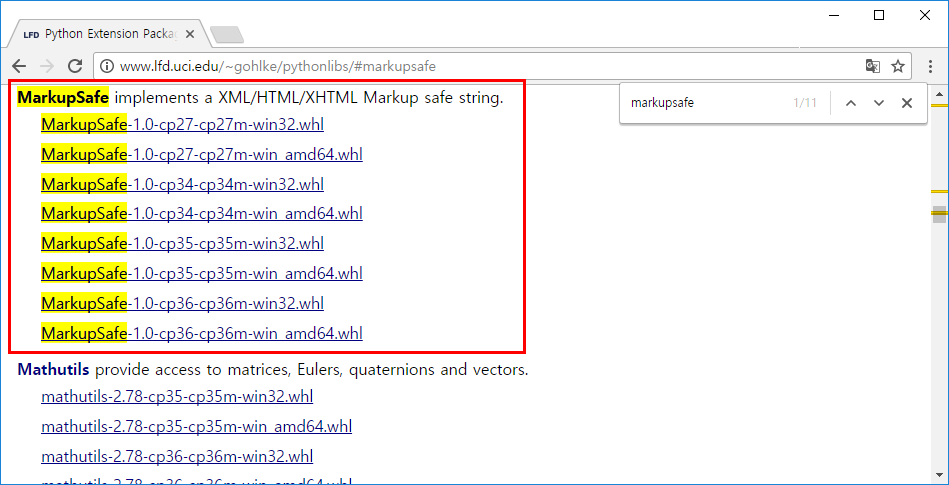
Task: Go back to the previous page
Action: pos(19,66)
